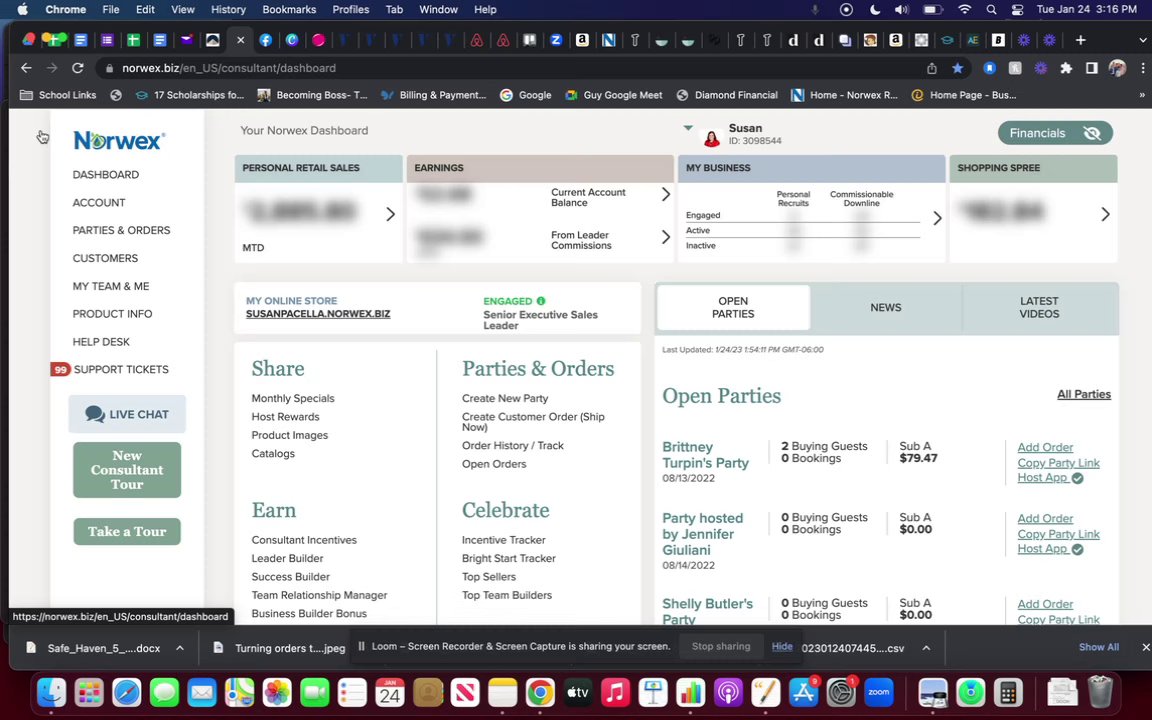
Task: Copy Party Link for Brittney Turpin's Party
Action: [1058, 463]
